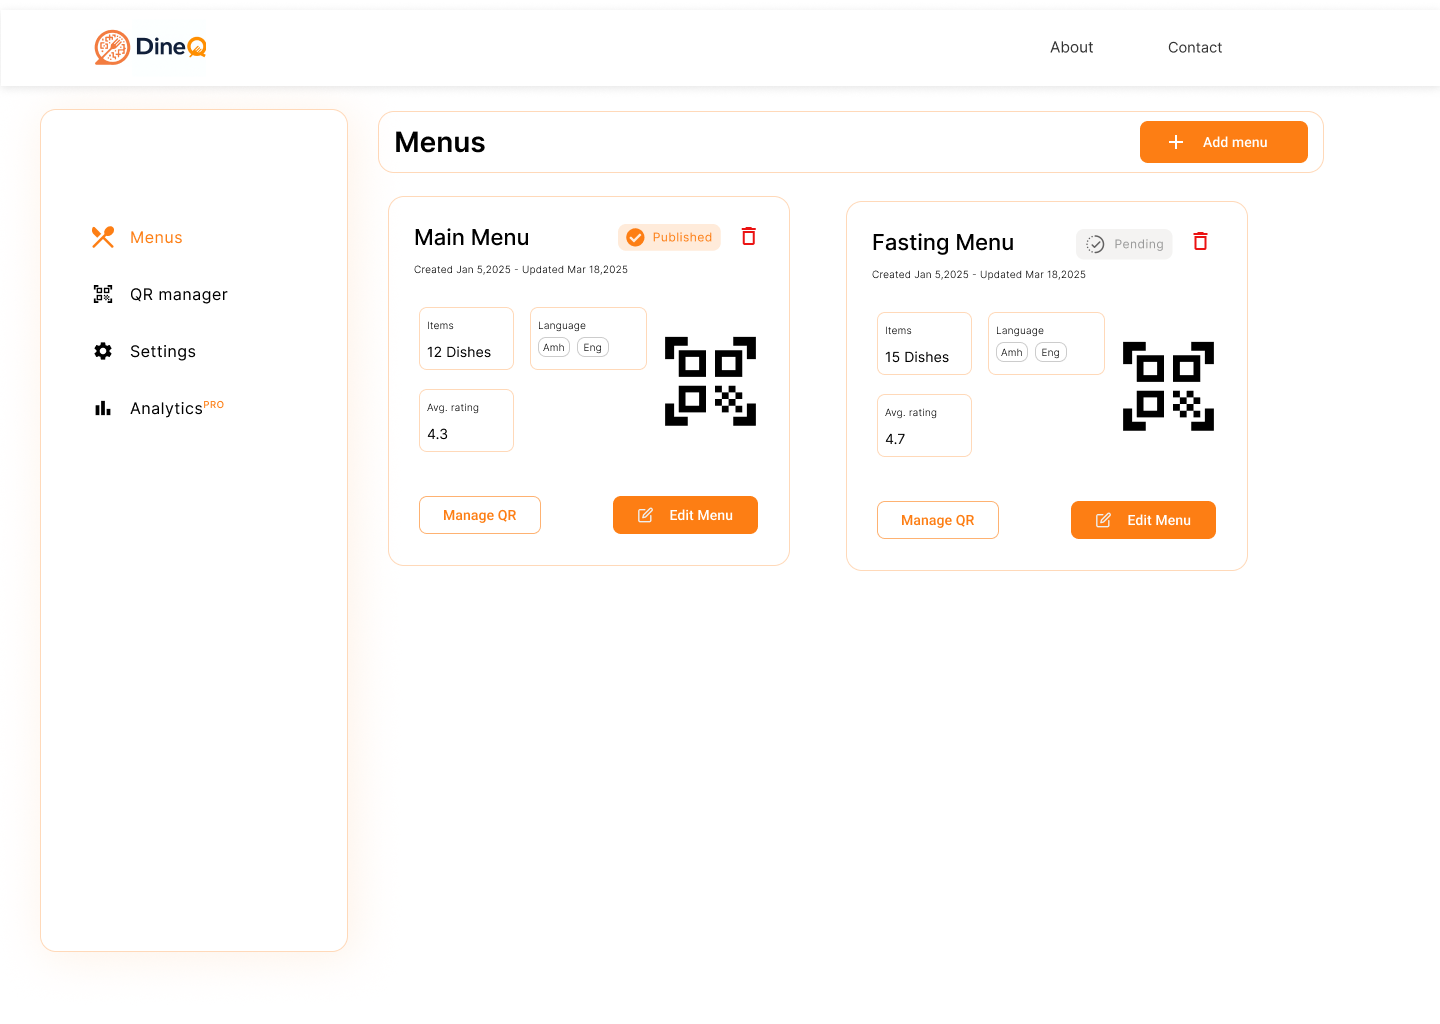The image size is (1440, 1024).
Task: Click the Published checkmark icon
Action: [635, 237]
